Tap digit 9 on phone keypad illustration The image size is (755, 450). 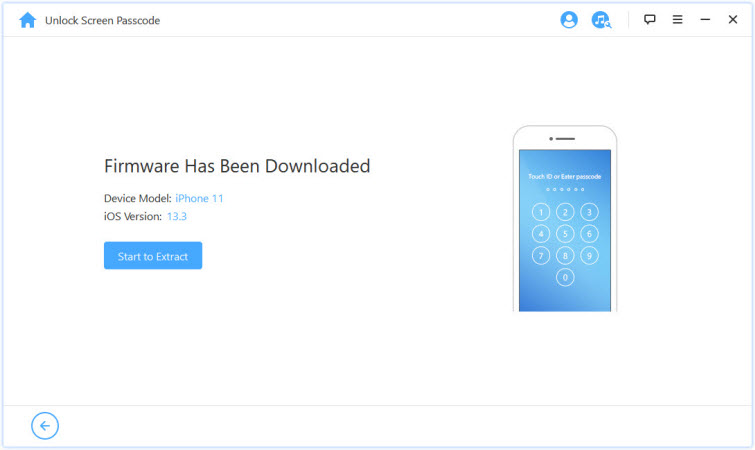(x=589, y=256)
